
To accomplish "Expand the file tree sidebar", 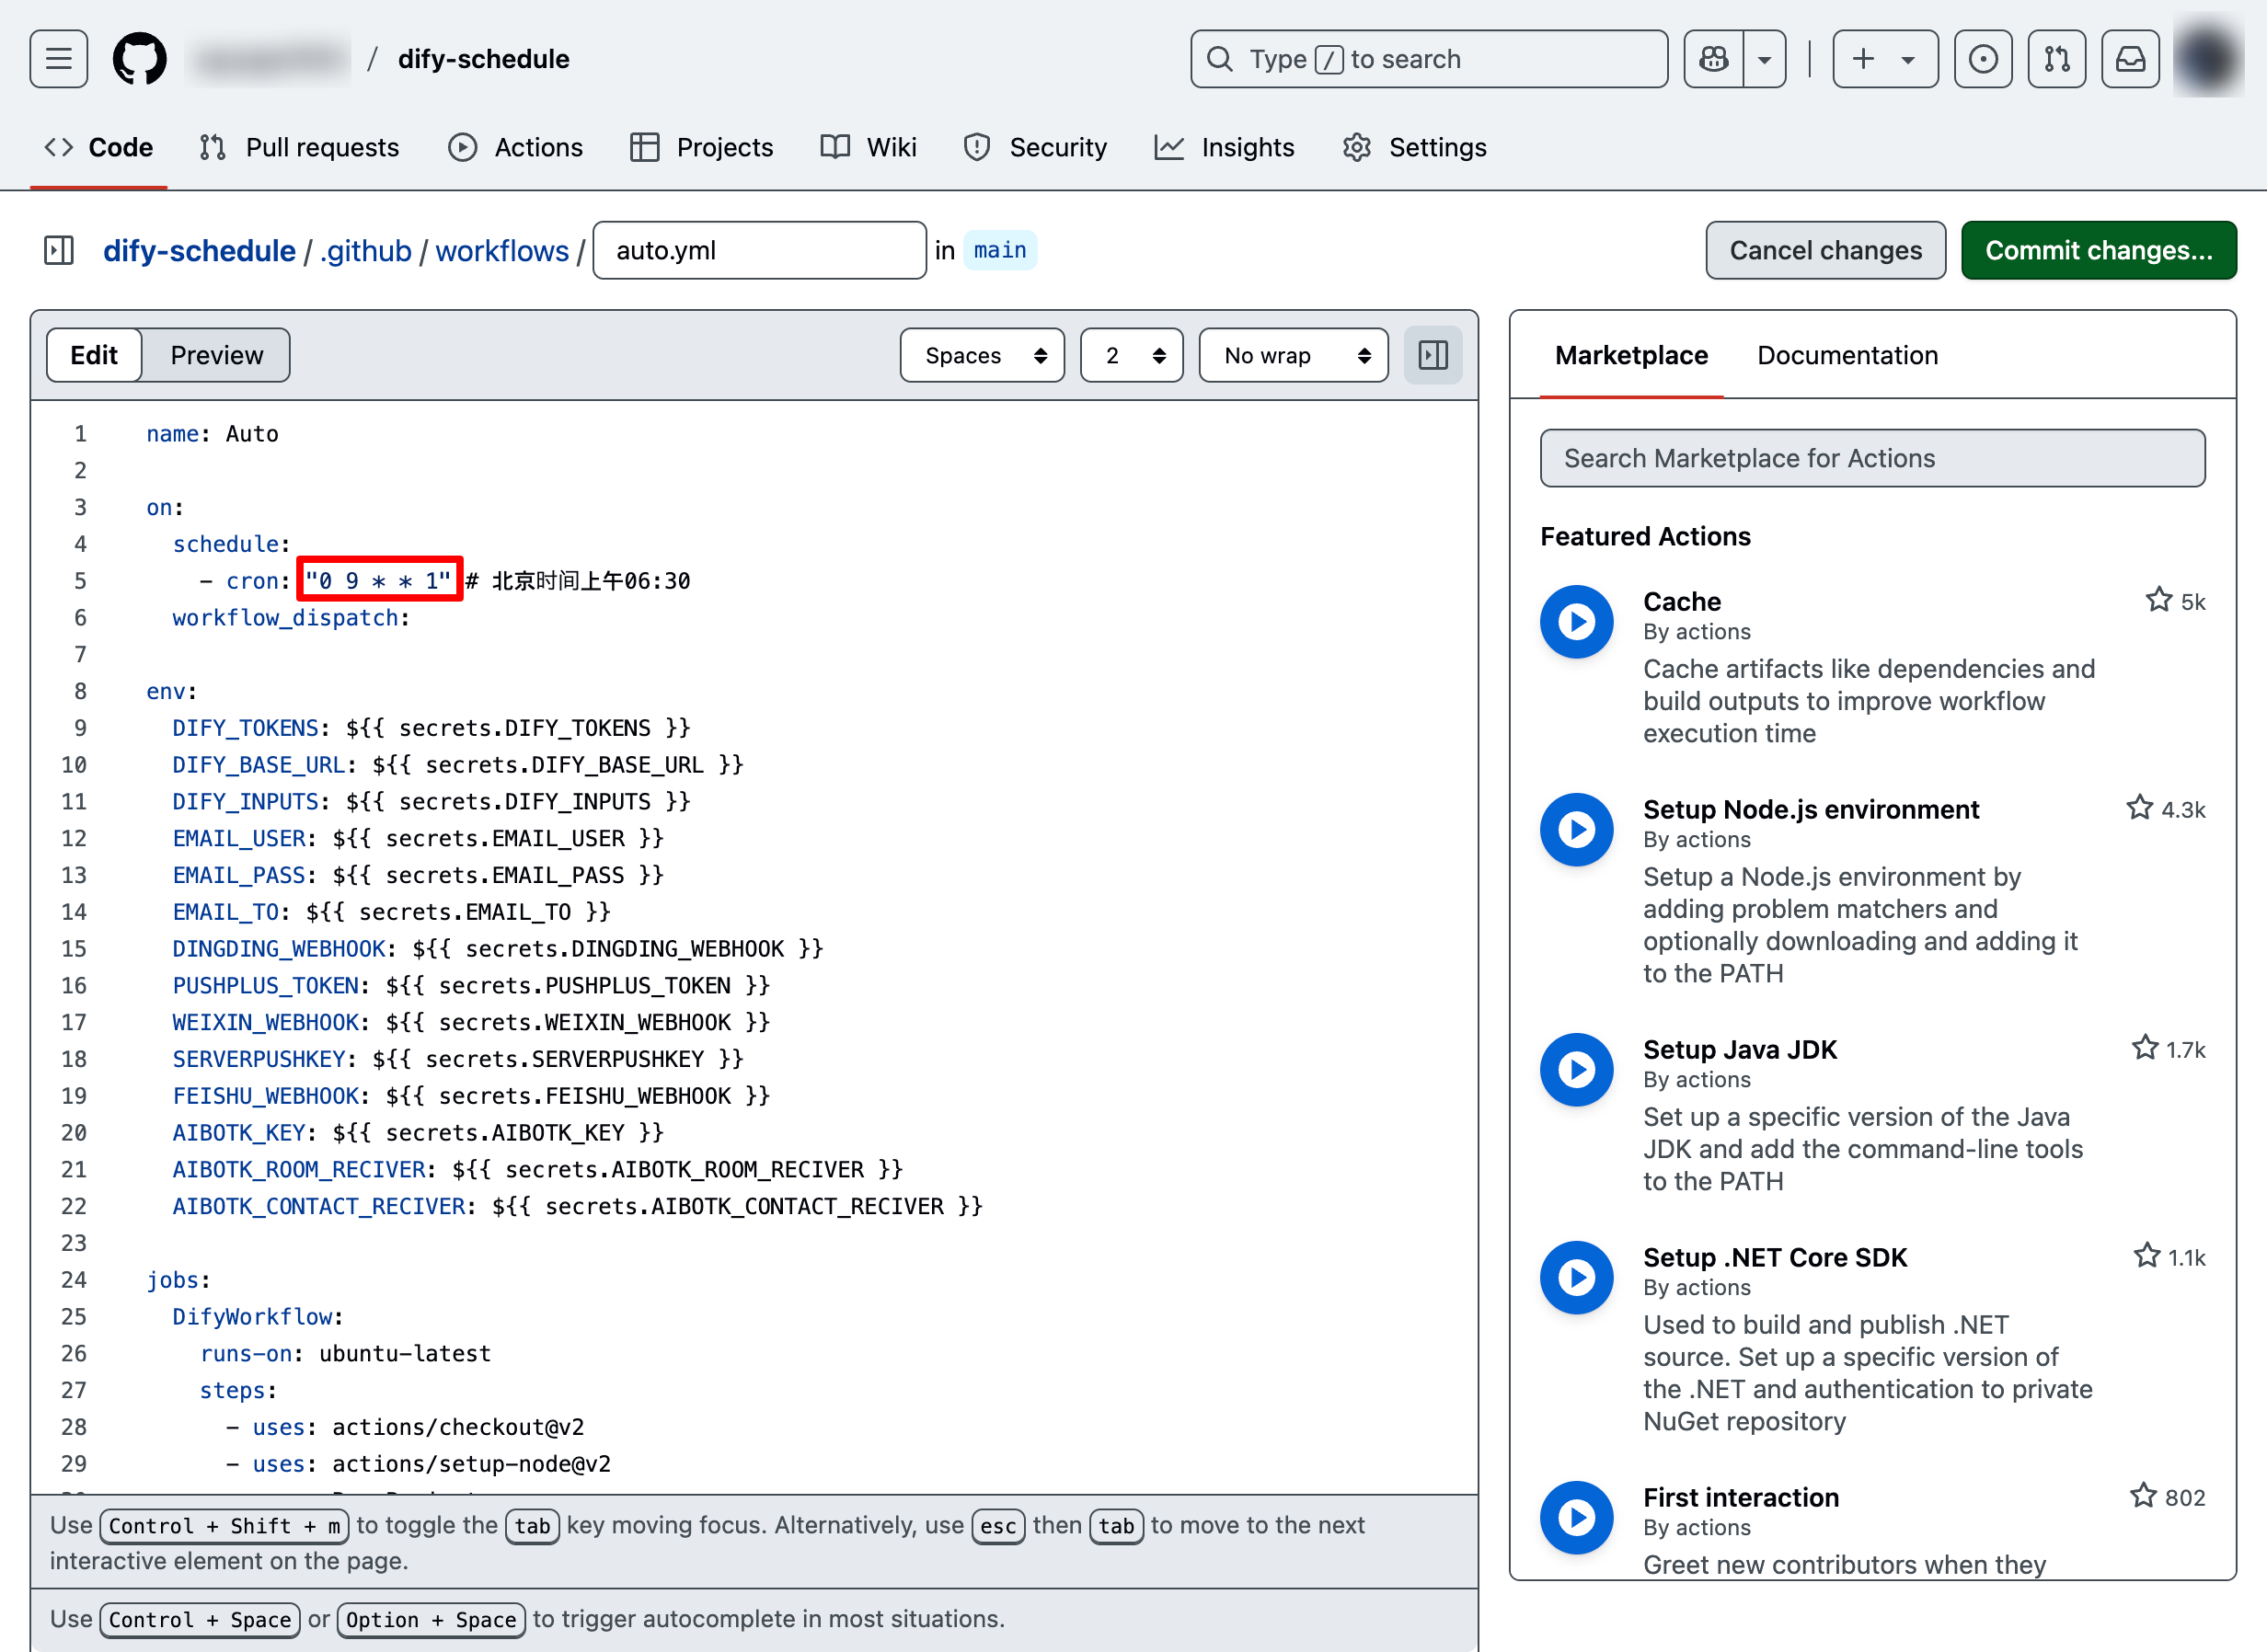I will [59, 250].
